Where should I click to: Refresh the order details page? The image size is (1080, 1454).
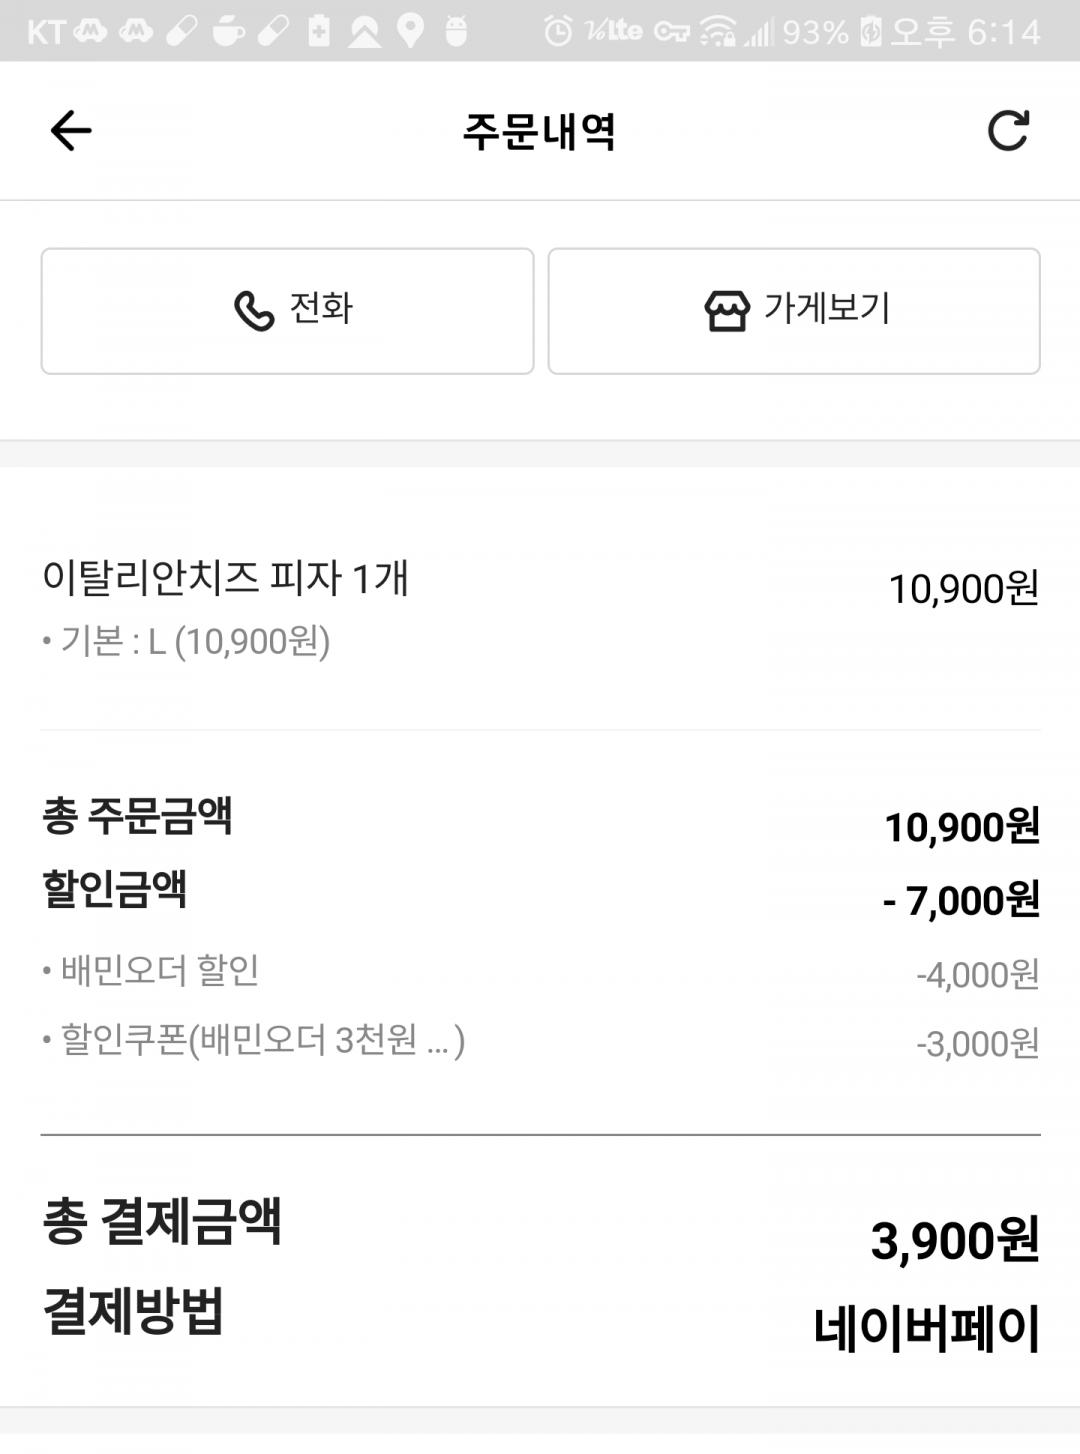[x=1007, y=131]
